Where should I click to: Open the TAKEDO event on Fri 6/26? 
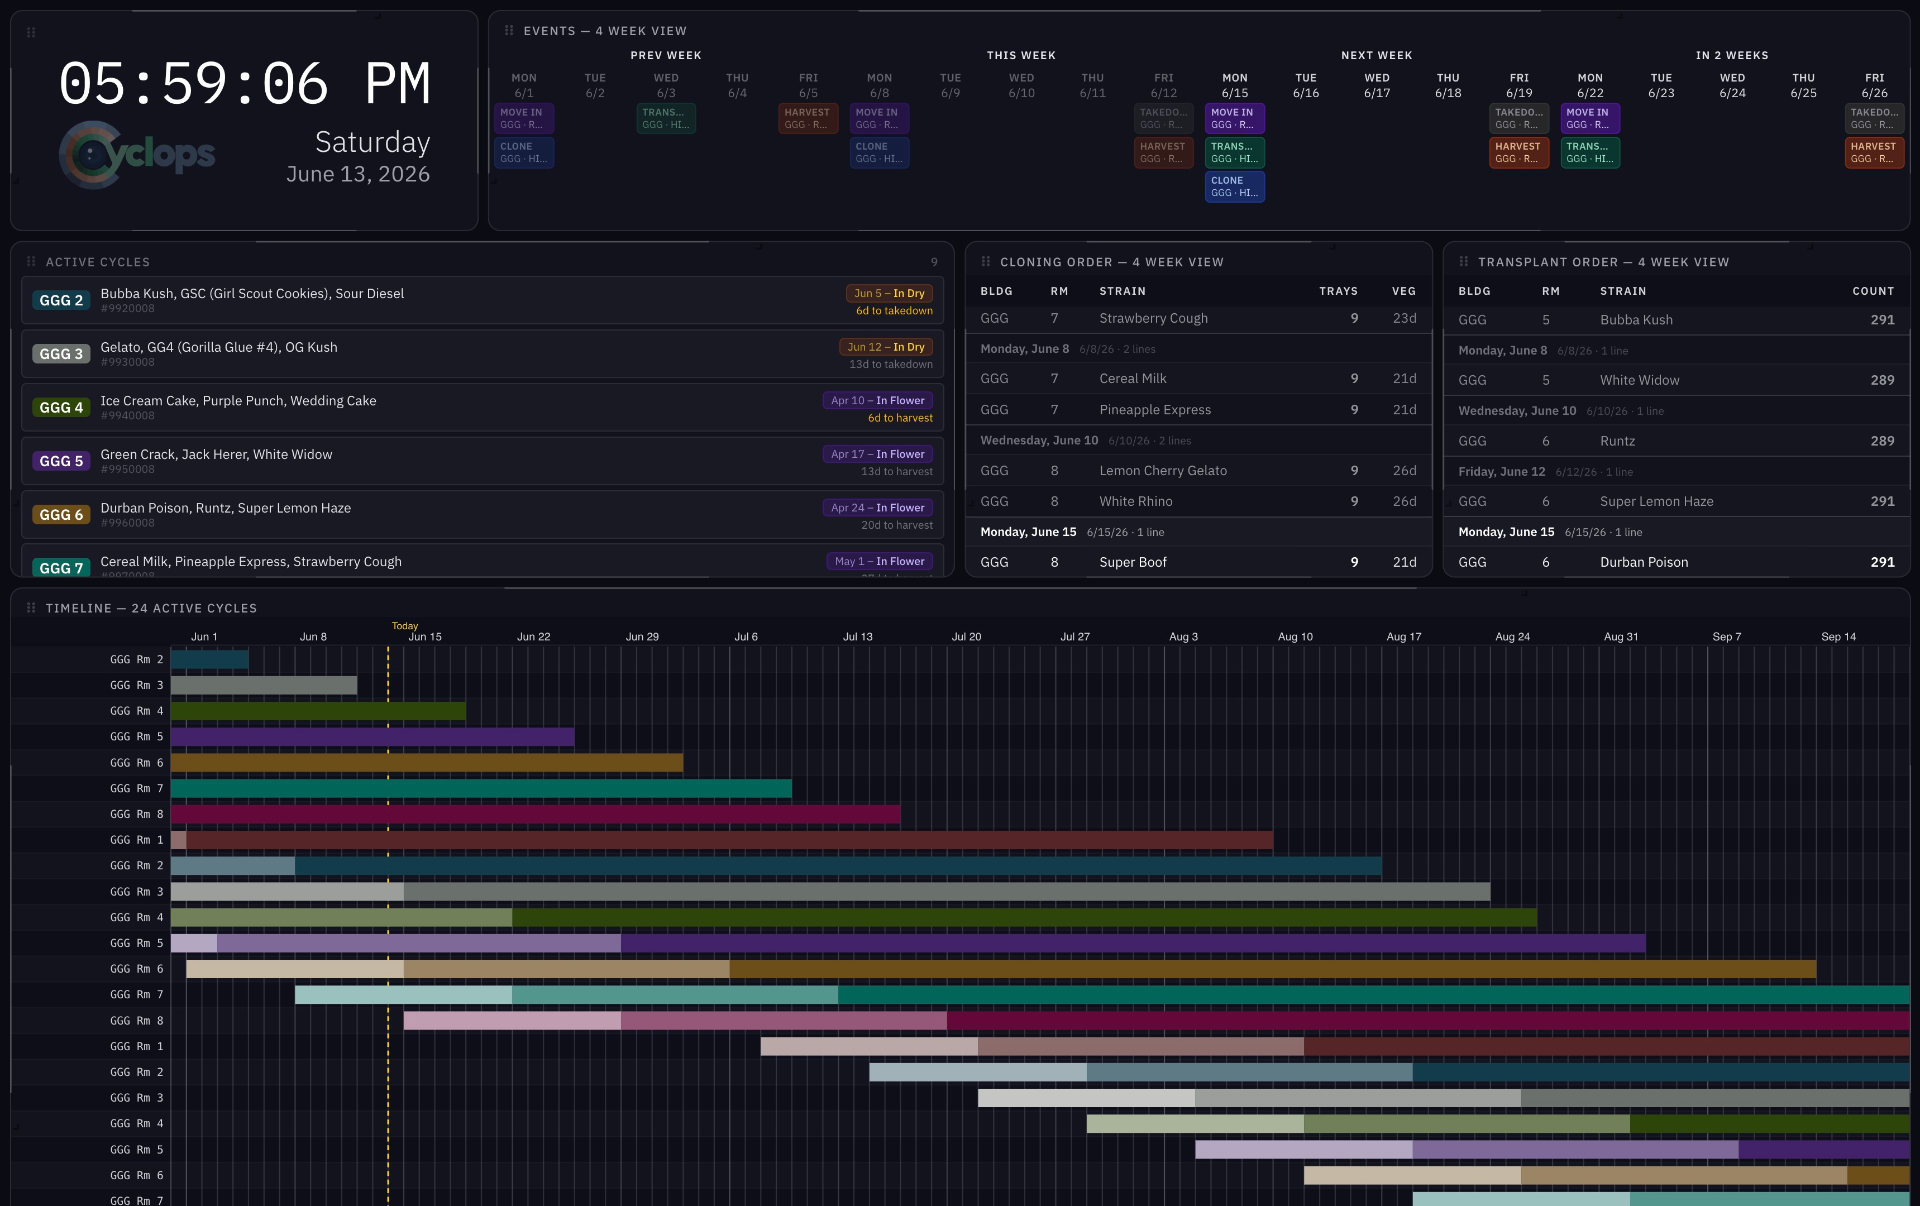point(1874,119)
